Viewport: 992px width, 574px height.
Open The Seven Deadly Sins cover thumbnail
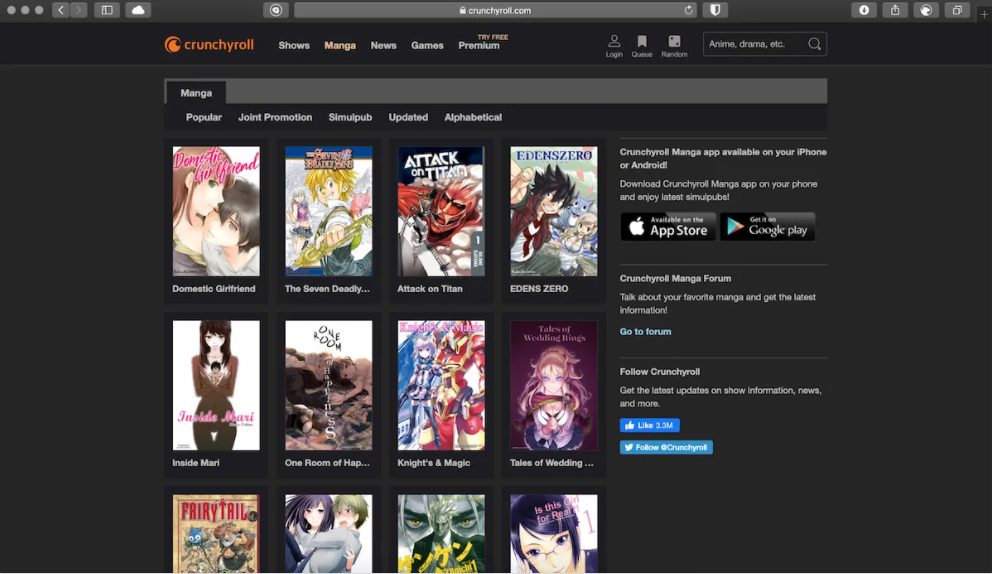pyautogui.click(x=328, y=211)
